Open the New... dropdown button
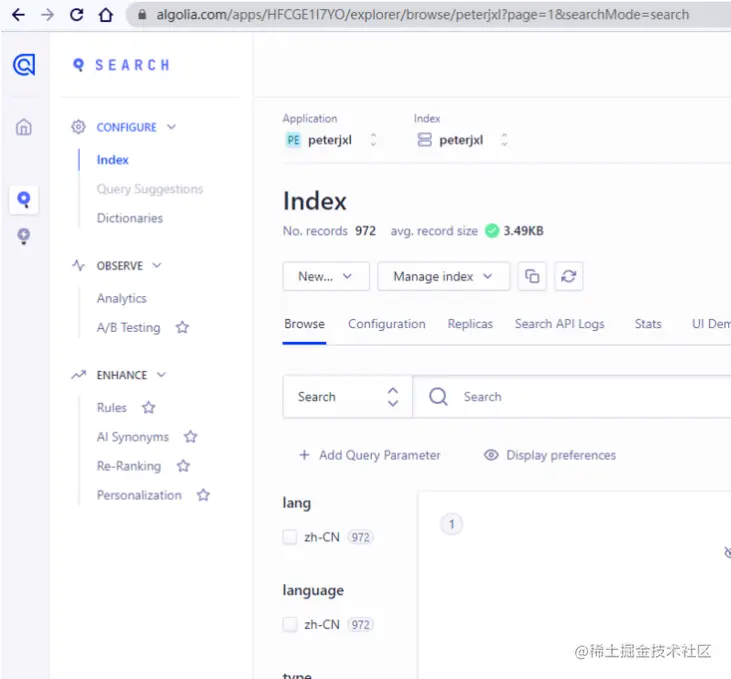The image size is (731, 679). pos(326,276)
